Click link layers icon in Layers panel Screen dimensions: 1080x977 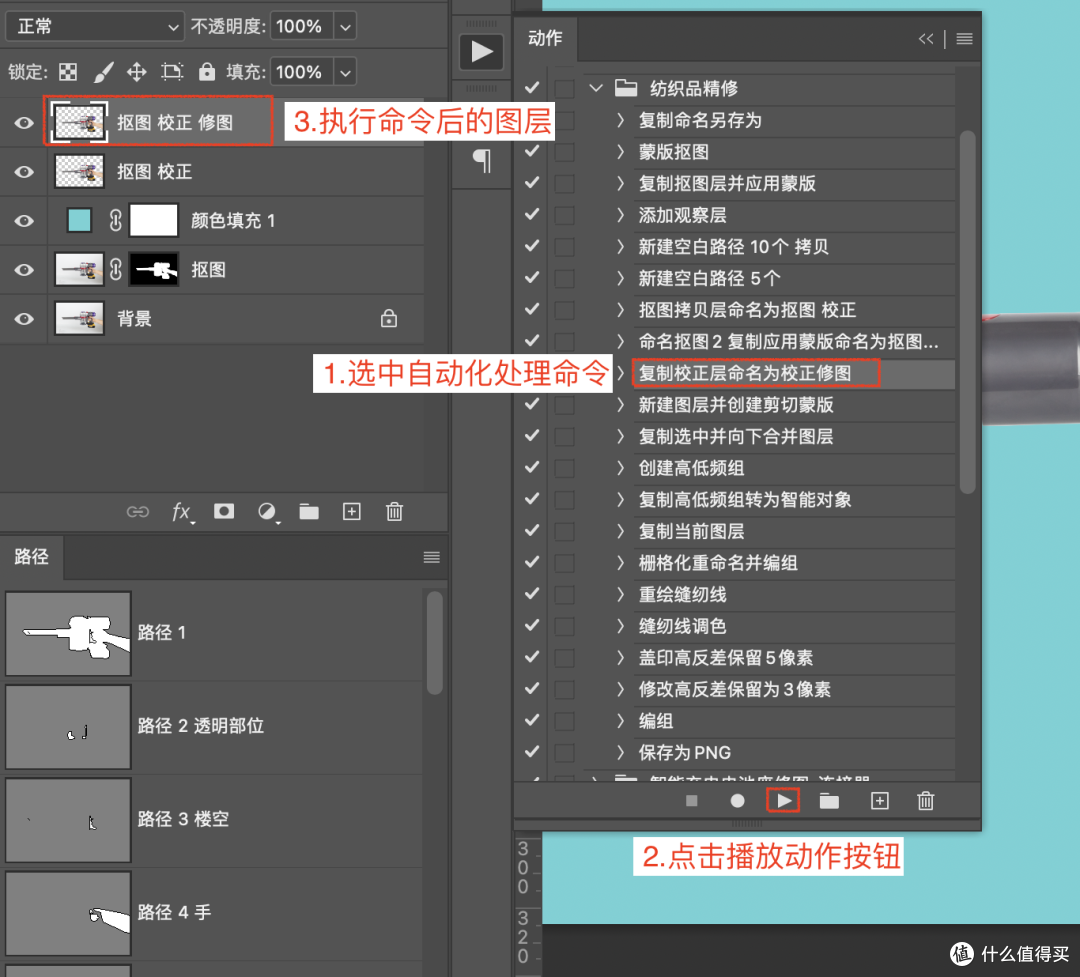click(x=137, y=512)
